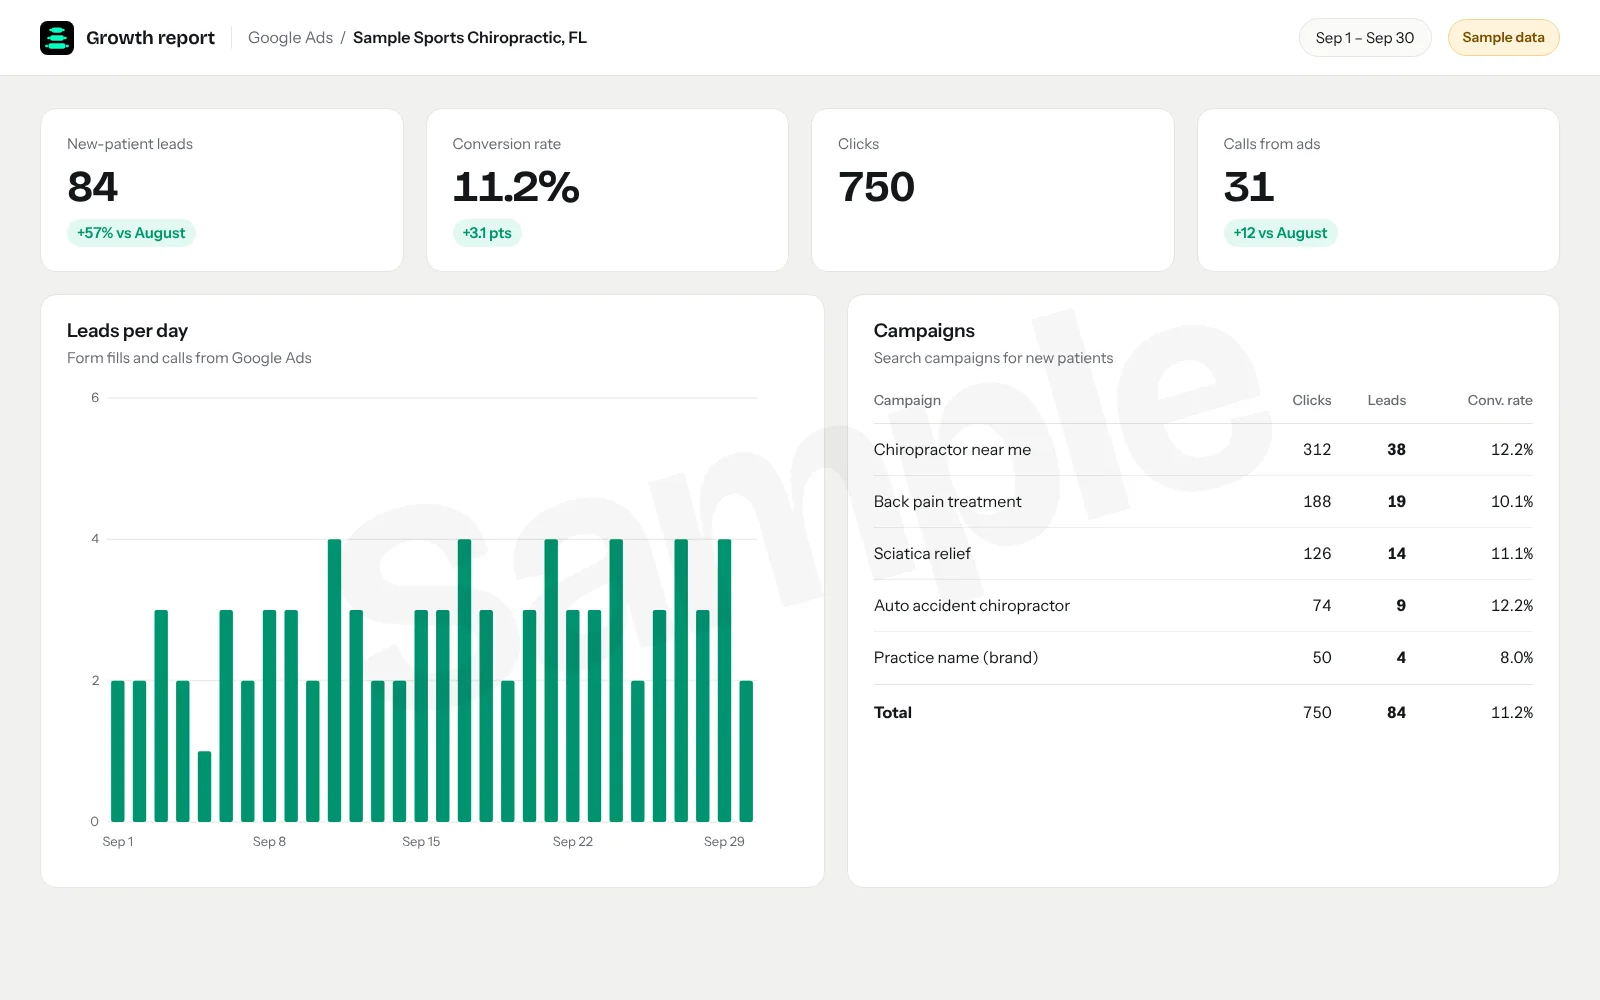Click the Growth report logo icon
Image resolution: width=1600 pixels, height=1000 pixels.
pos(57,38)
